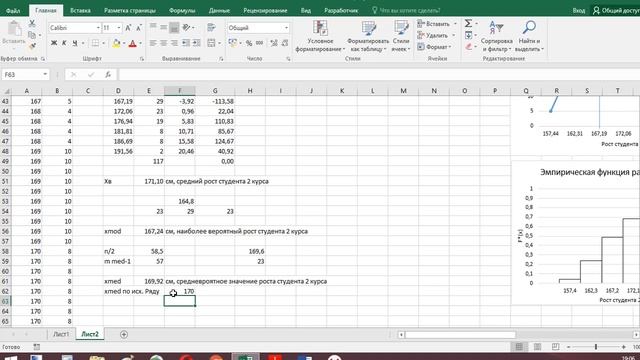Screen dimensions: 640x360
Task: Decrease indent in the alignment group
Action: 186,43
